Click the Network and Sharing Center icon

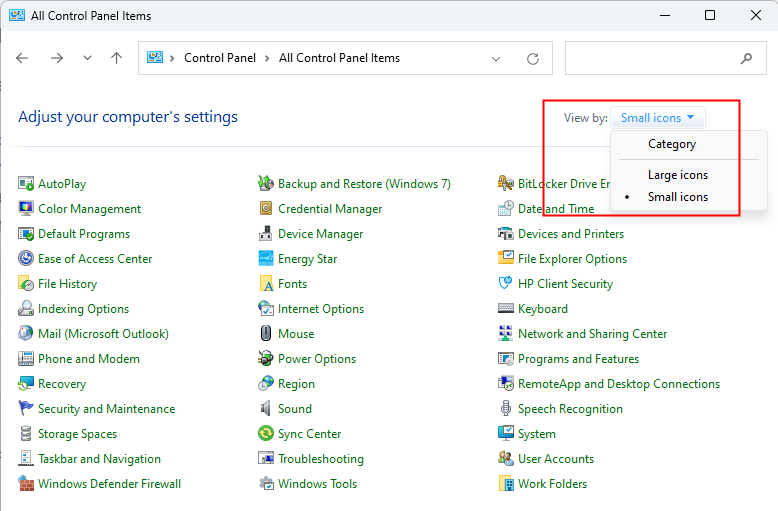pos(506,333)
